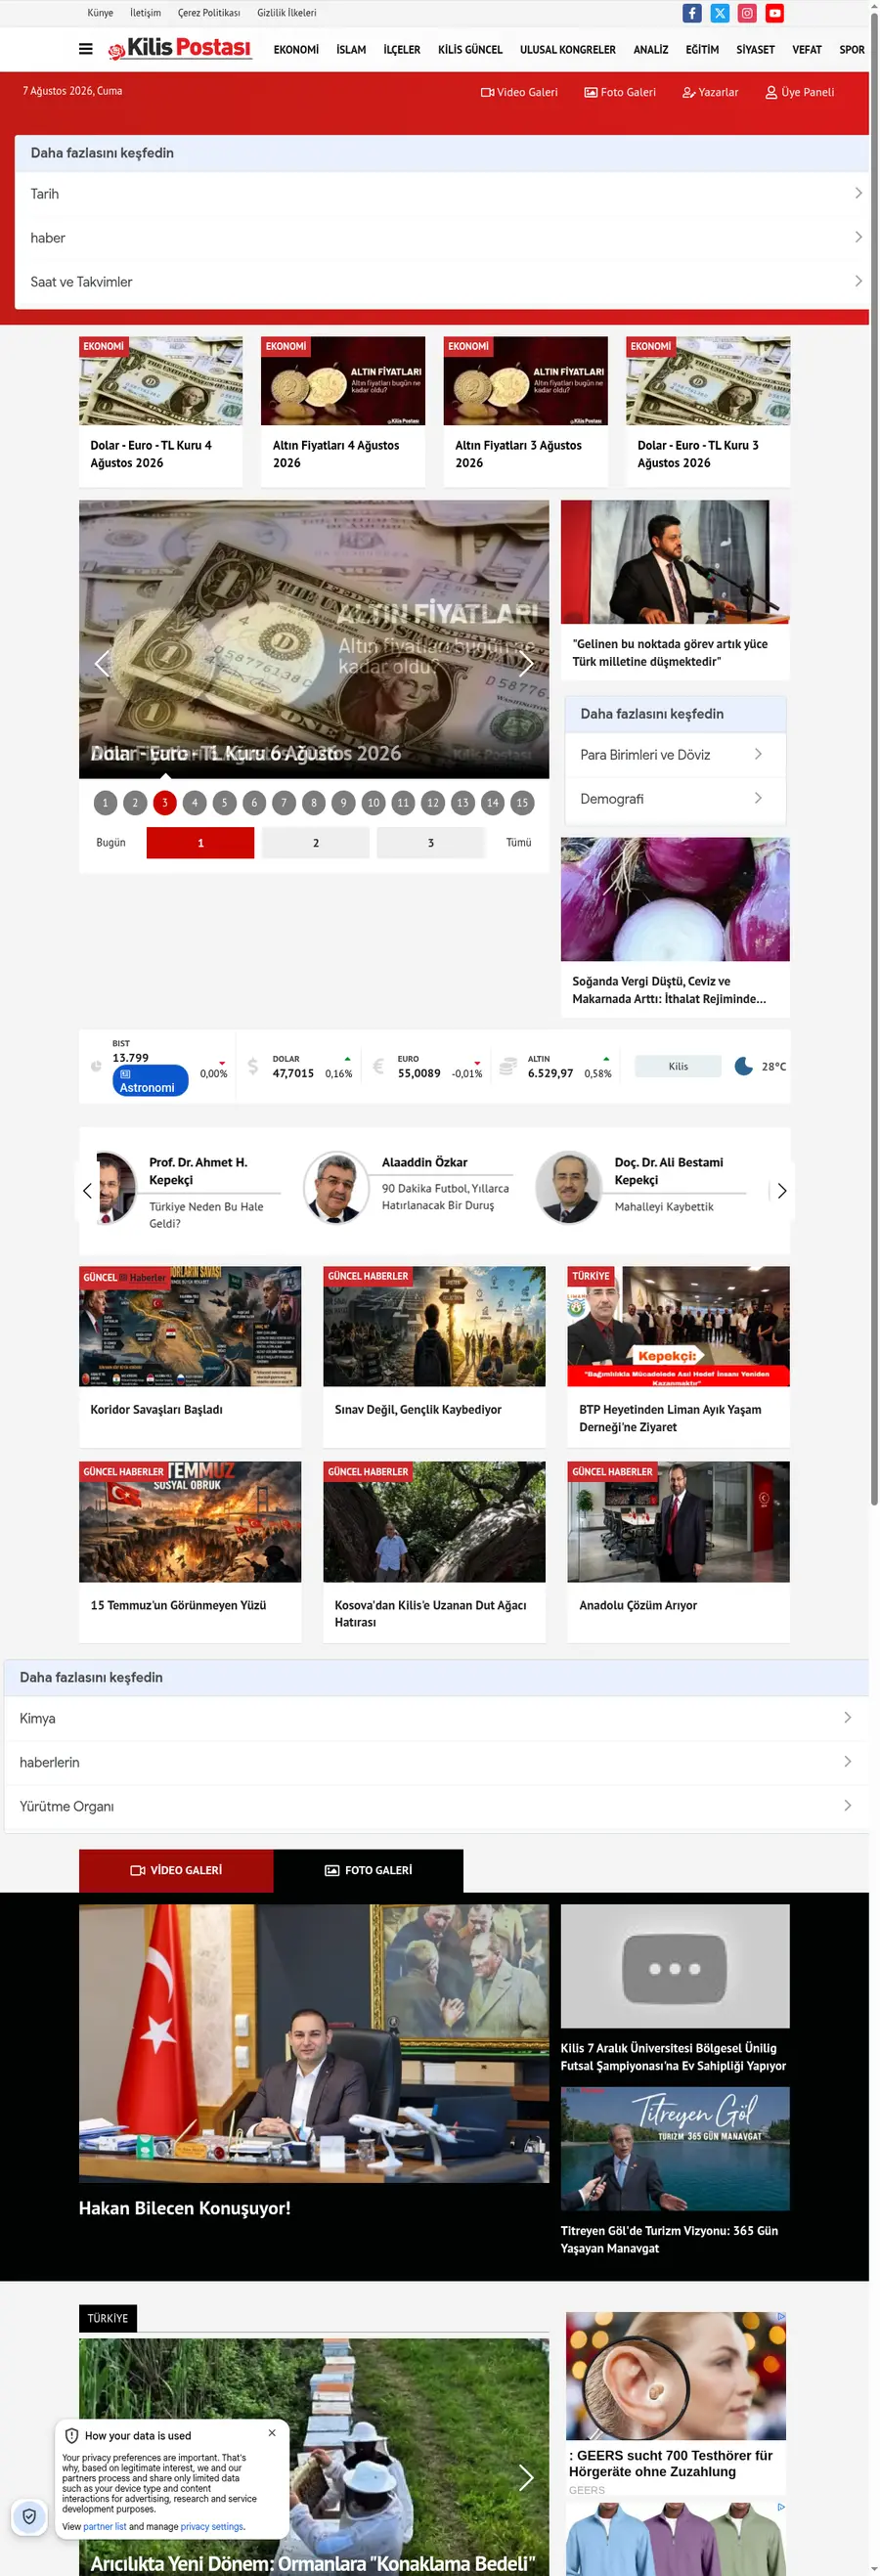
Task: Jump to slide number 5
Action: tap(224, 802)
